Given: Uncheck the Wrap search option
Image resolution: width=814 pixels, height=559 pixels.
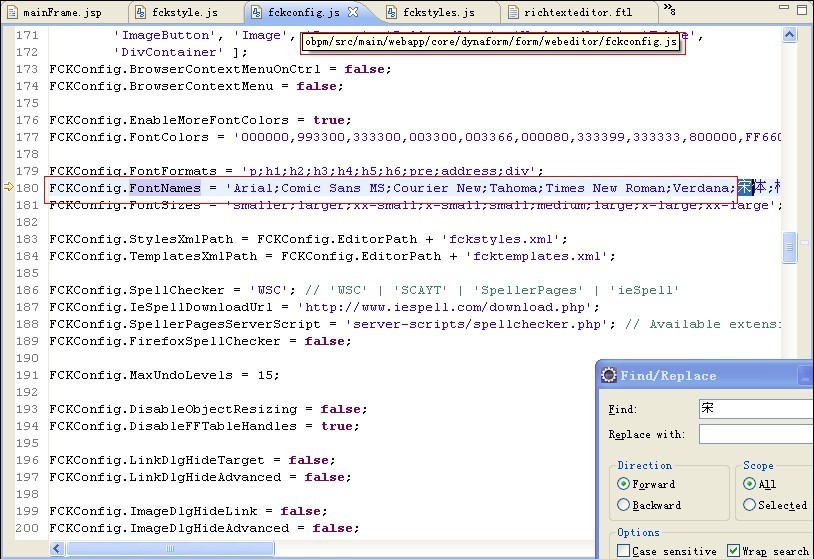Looking at the screenshot, I should coord(734,551).
